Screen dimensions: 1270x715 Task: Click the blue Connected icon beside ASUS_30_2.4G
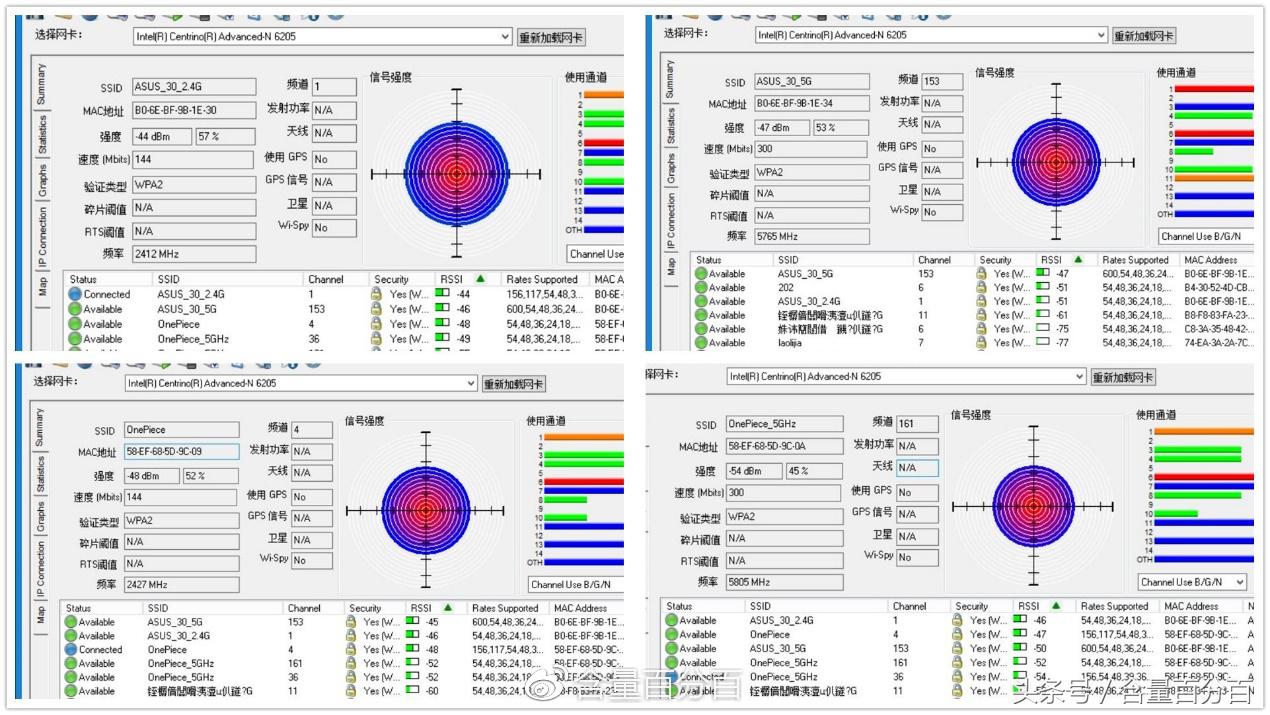pos(75,295)
